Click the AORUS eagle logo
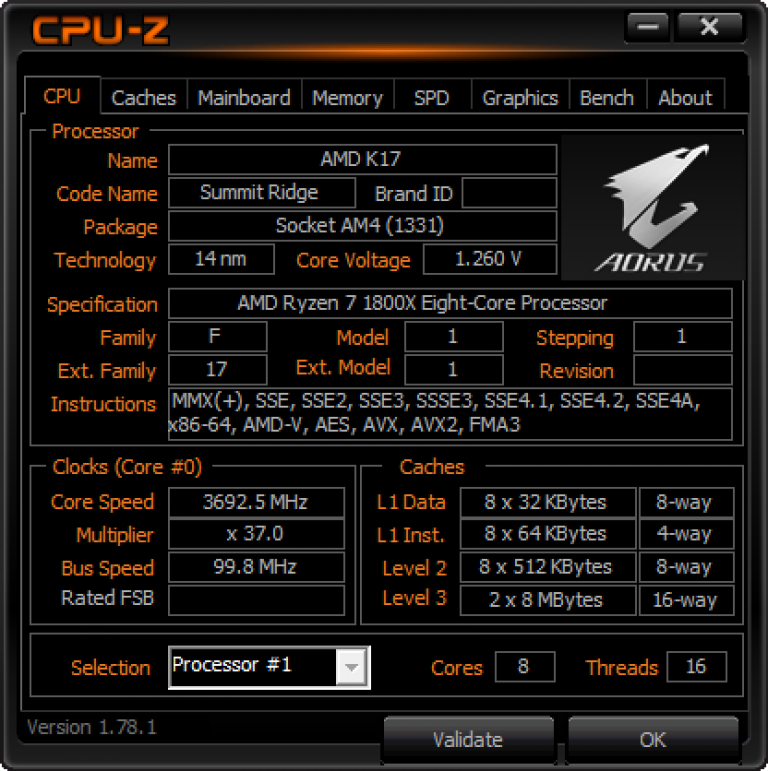 [x=652, y=208]
